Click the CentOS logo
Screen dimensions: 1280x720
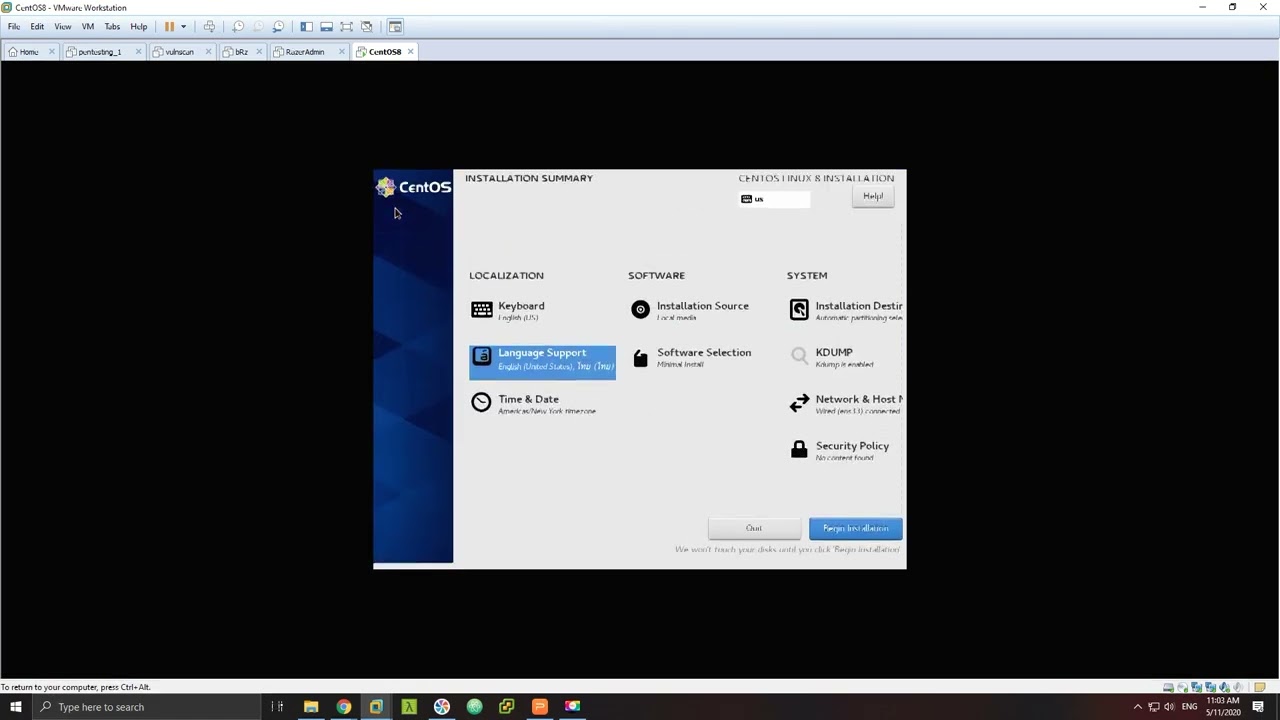pos(413,187)
